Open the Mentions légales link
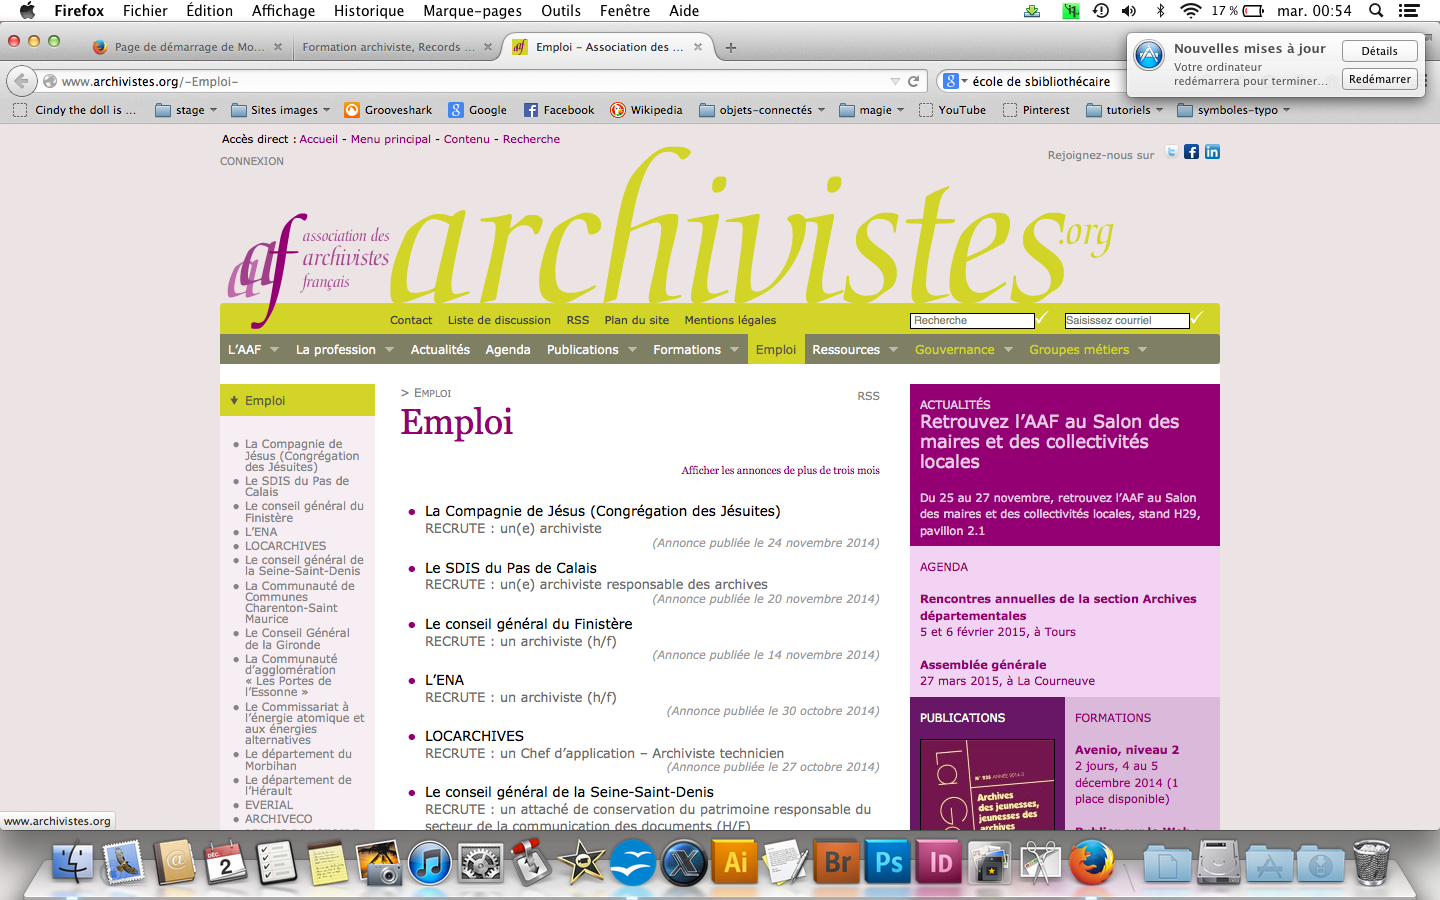 tap(730, 320)
